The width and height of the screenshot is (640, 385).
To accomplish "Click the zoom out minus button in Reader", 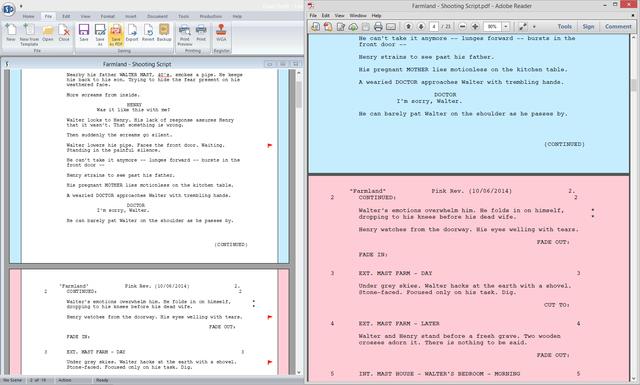I will (x=462, y=27).
